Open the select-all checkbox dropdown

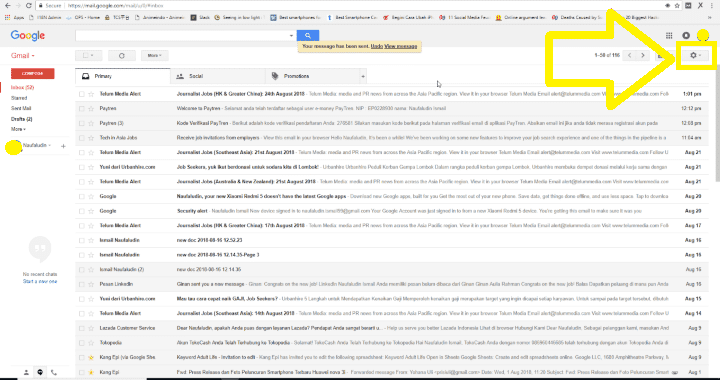click(x=88, y=56)
